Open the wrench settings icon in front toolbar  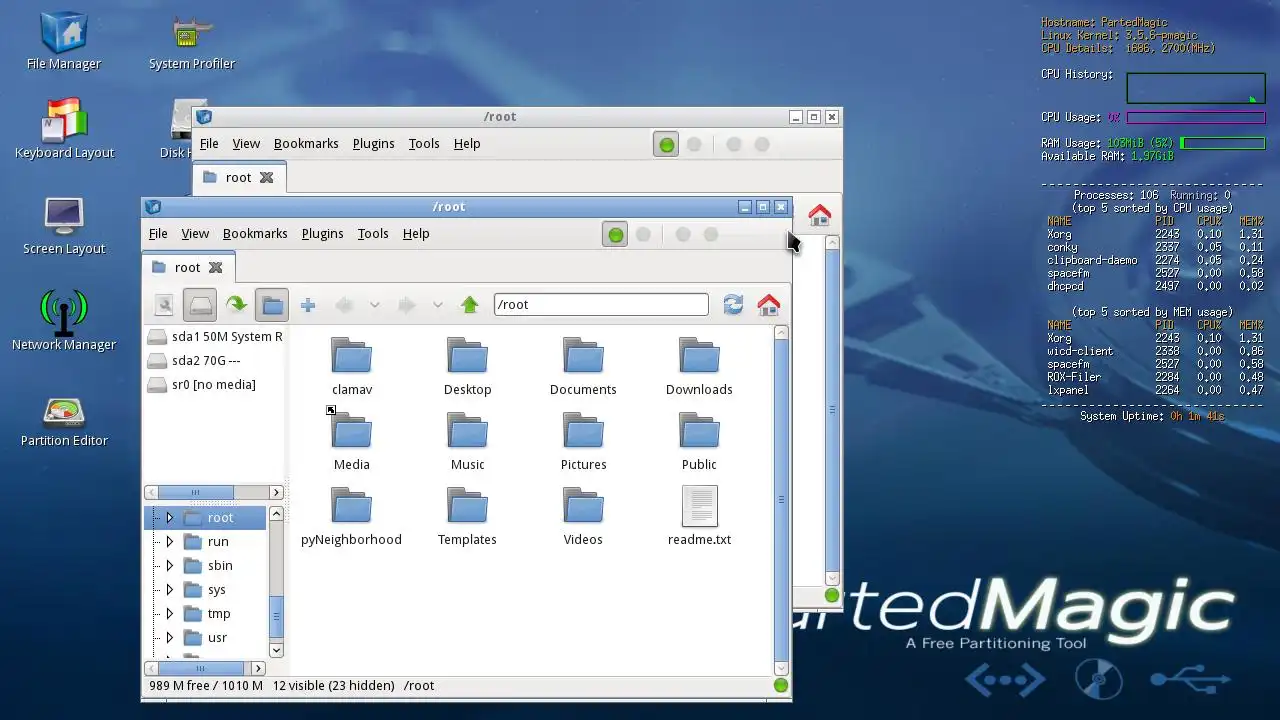point(165,305)
